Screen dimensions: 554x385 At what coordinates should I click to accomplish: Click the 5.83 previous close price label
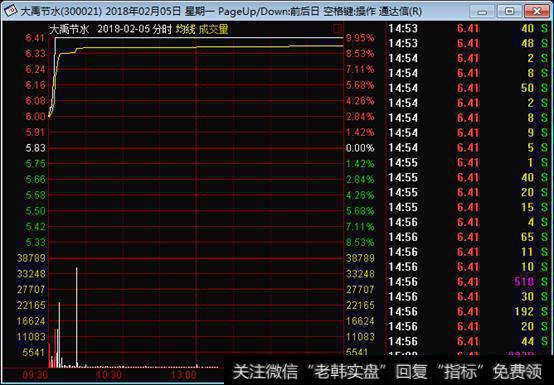point(36,148)
